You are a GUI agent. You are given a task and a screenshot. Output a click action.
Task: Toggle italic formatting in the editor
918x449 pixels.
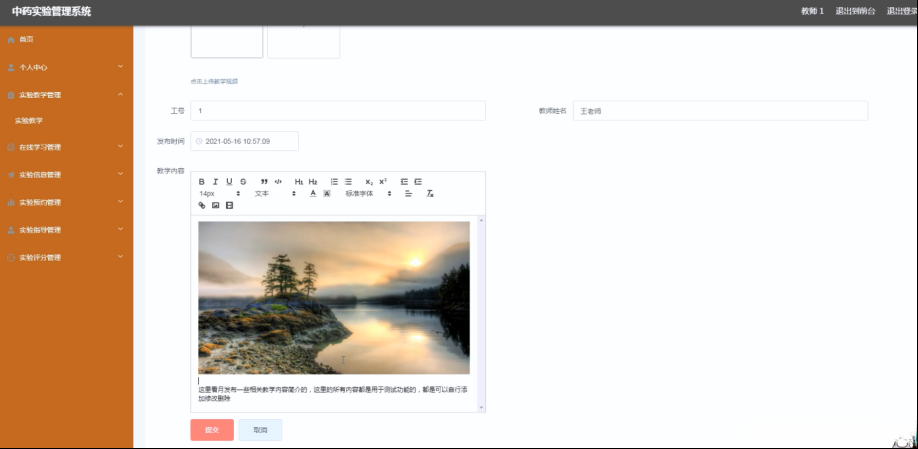pyautogui.click(x=215, y=182)
